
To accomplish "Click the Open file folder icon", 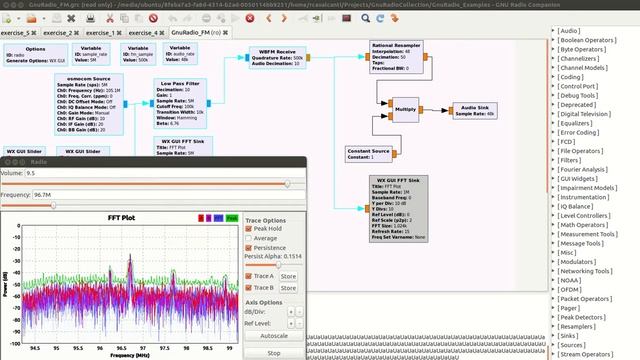I will (x=31, y=18).
